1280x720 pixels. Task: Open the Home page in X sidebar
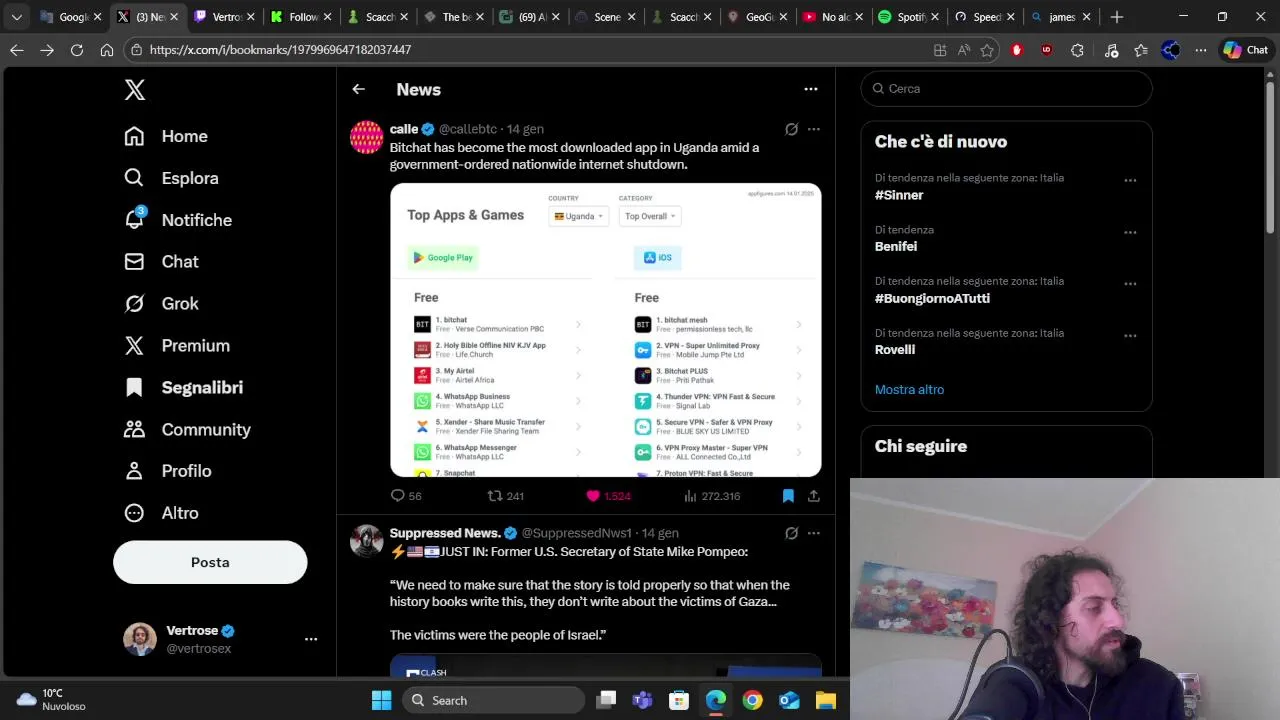click(x=166, y=136)
